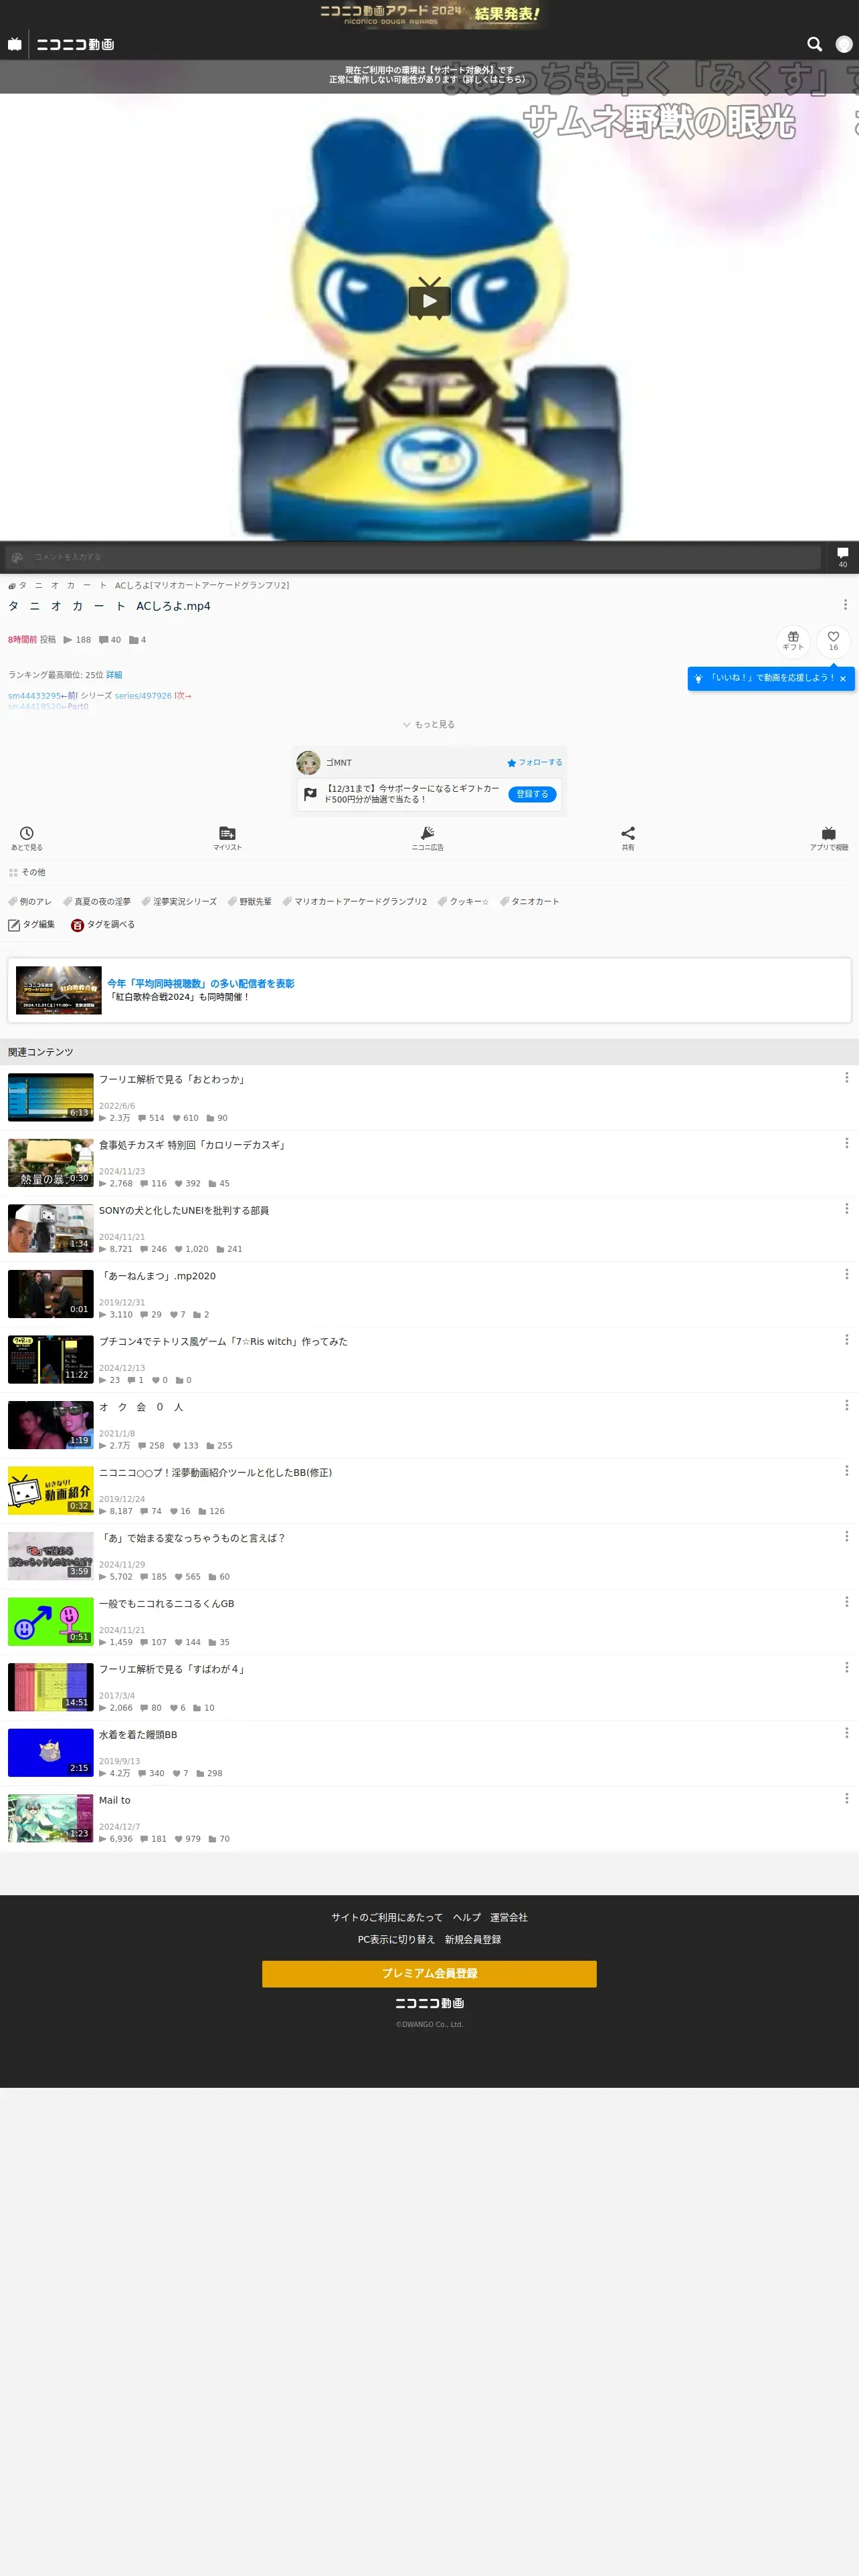Screen dimensions: 859x2576
Task: Open ranking 詳細 link
Action: [x=114, y=675]
